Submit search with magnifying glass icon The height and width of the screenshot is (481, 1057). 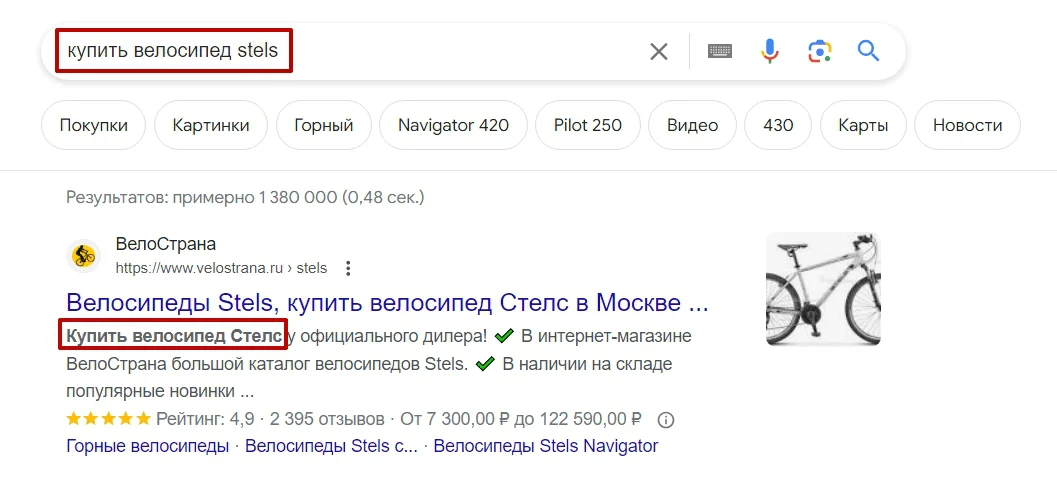[868, 51]
